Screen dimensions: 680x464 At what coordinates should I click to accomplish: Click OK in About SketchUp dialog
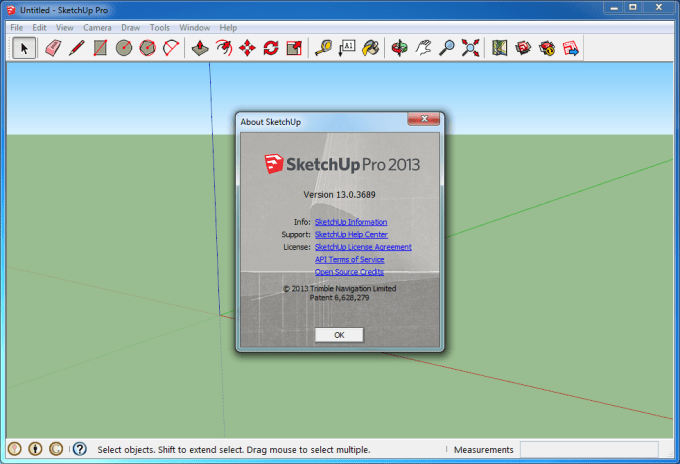pyautogui.click(x=339, y=335)
